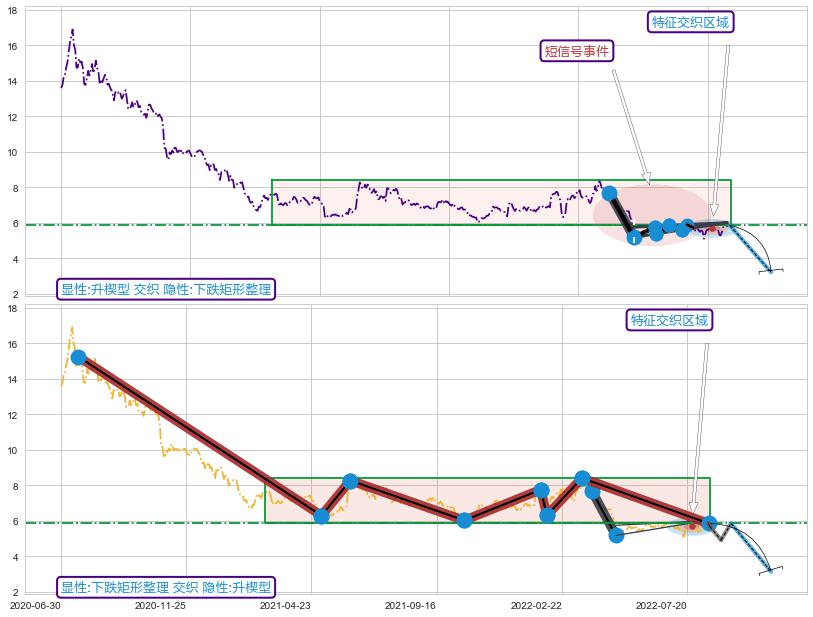Click highest blue marker inside bottom green rectangle
The height and width of the screenshot is (617, 813).
tap(583, 478)
